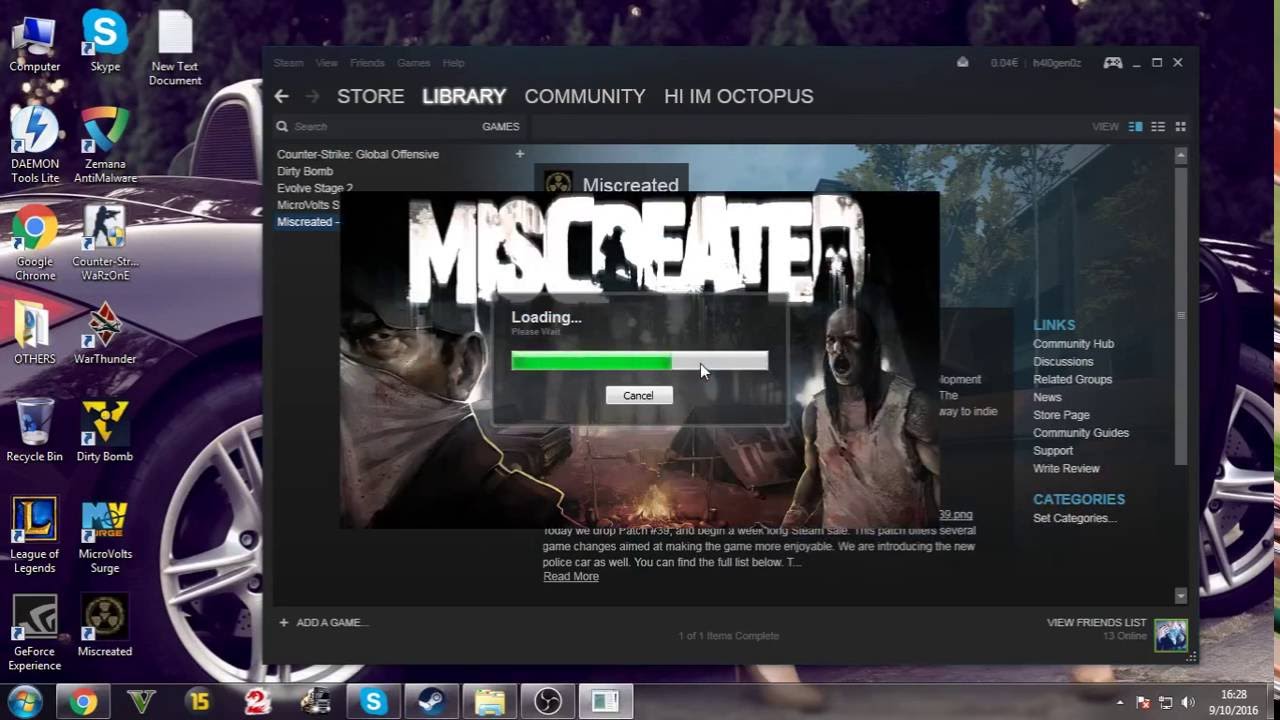This screenshot has width=1280, height=720.
Task: Click the friends list avatar thumbnail
Action: coord(1171,635)
